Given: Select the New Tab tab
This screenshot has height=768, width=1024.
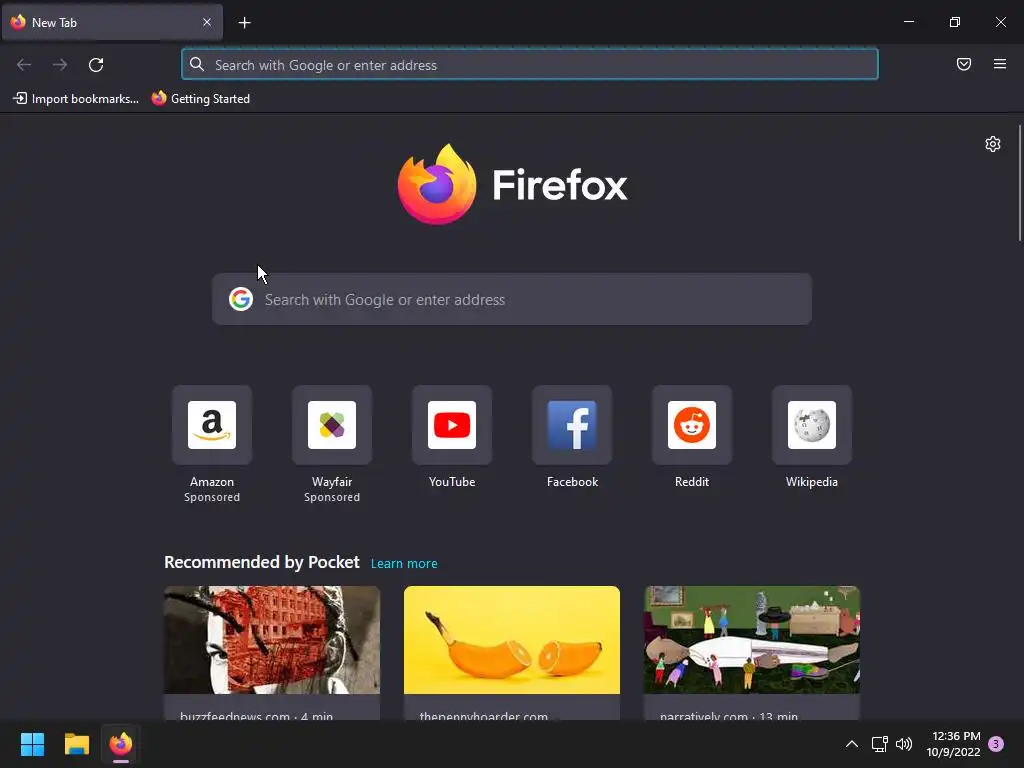Looking at the screenshot, I should (112, 22).
